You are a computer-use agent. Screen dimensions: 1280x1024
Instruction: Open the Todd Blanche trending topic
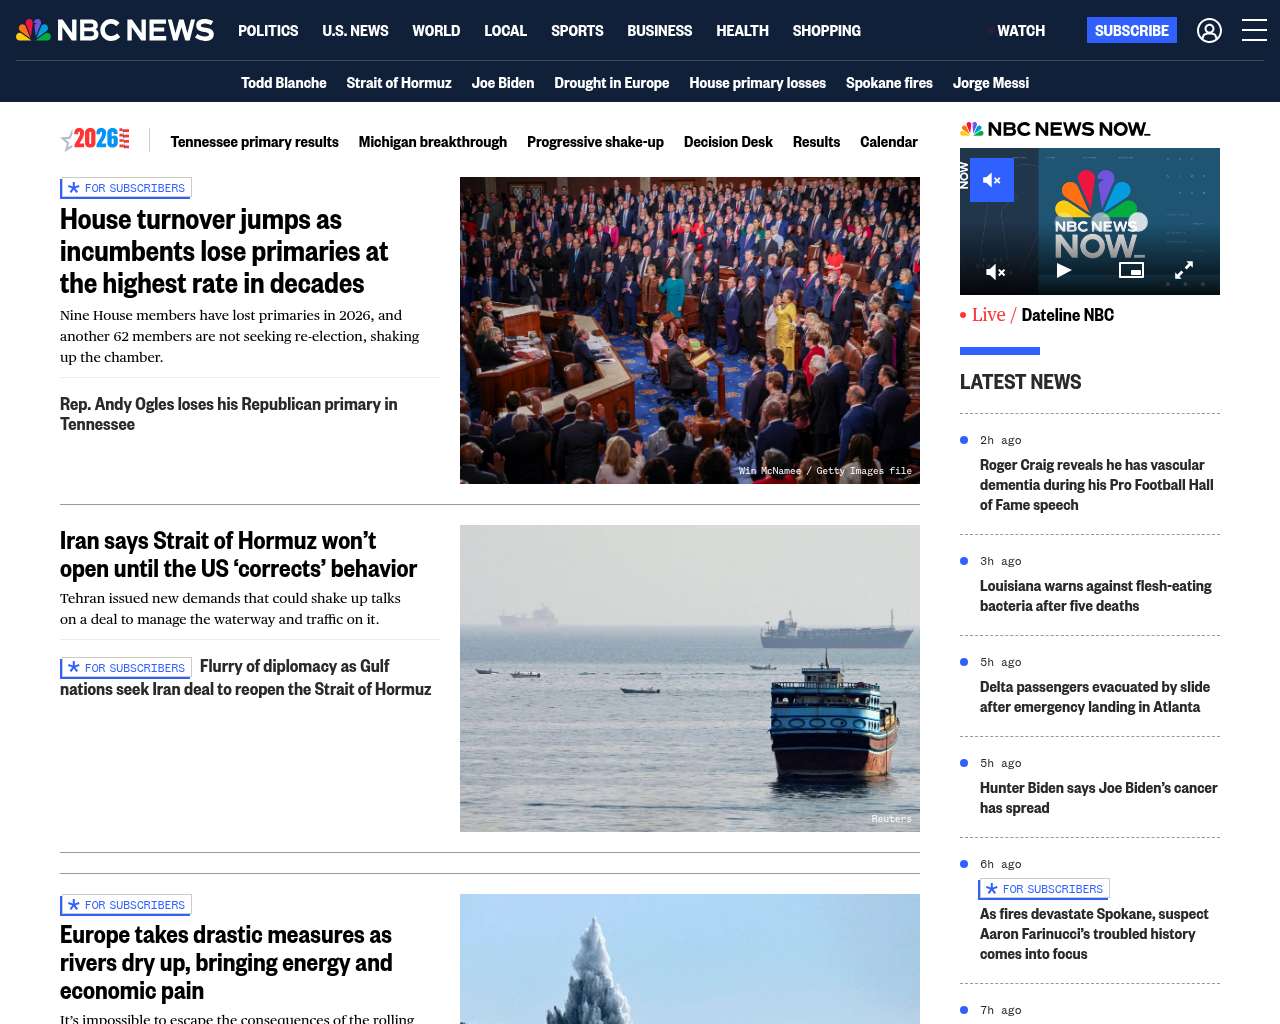(x=284, y=83)
